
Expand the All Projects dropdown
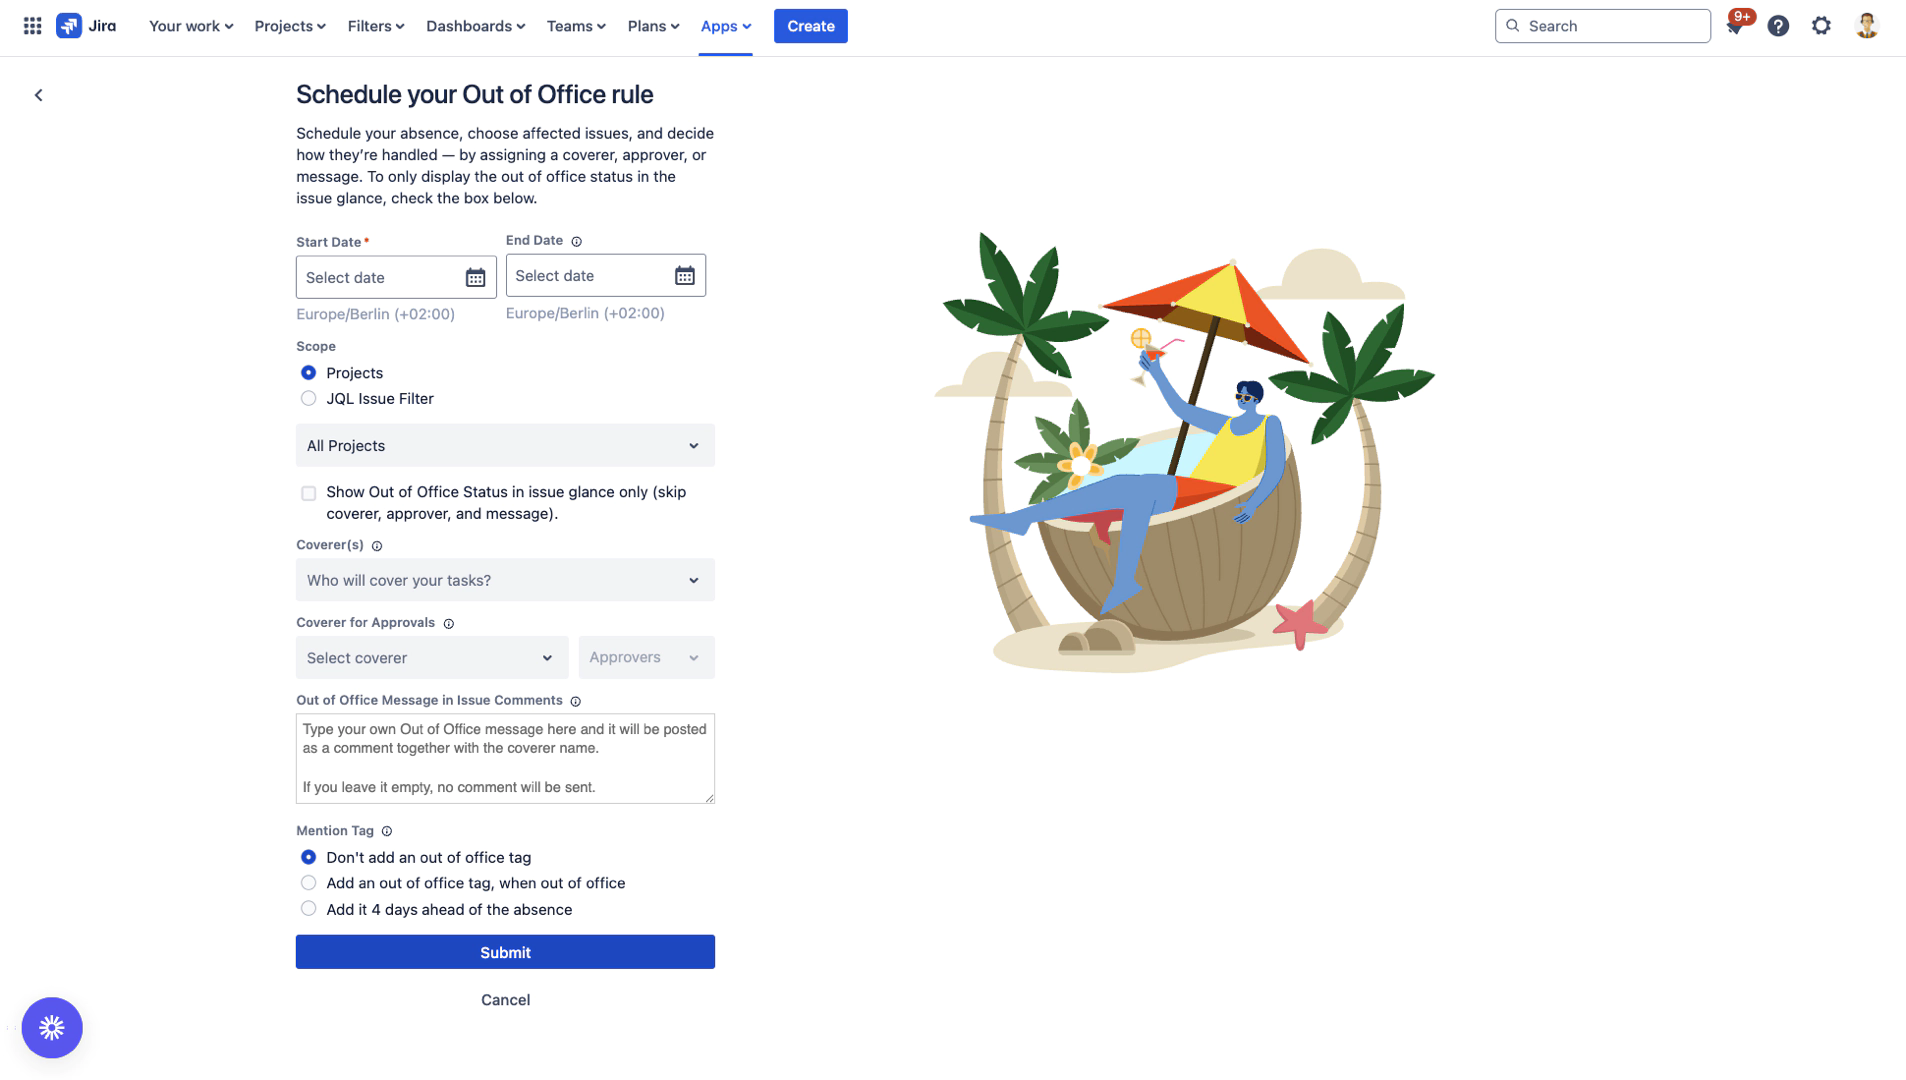505,446
